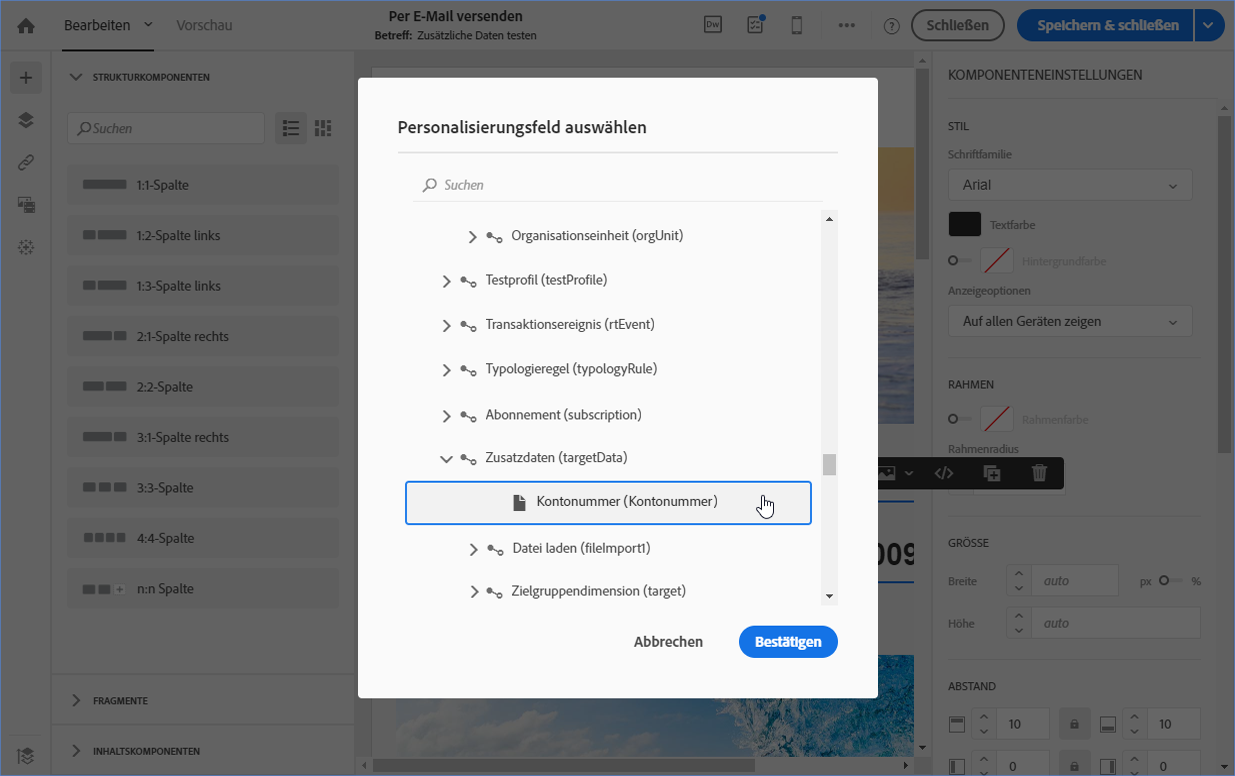The height and width of the screenshot is (776, 1235).
Task: Click the link icon in left sidebar
Action: click(x=26, y=163)
